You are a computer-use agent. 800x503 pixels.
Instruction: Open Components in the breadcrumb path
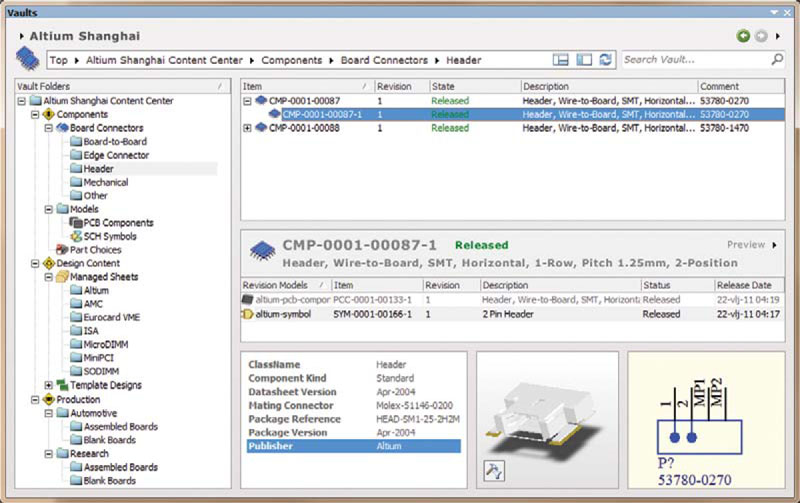[292, 60]
